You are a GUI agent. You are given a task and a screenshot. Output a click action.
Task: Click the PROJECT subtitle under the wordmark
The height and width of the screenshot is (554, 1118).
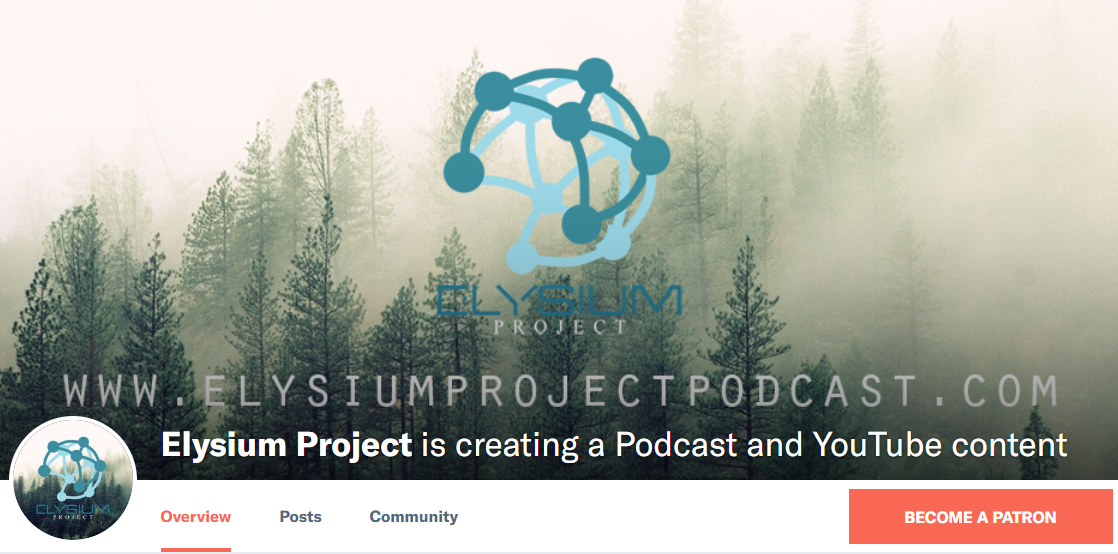(x=559, y=328)
